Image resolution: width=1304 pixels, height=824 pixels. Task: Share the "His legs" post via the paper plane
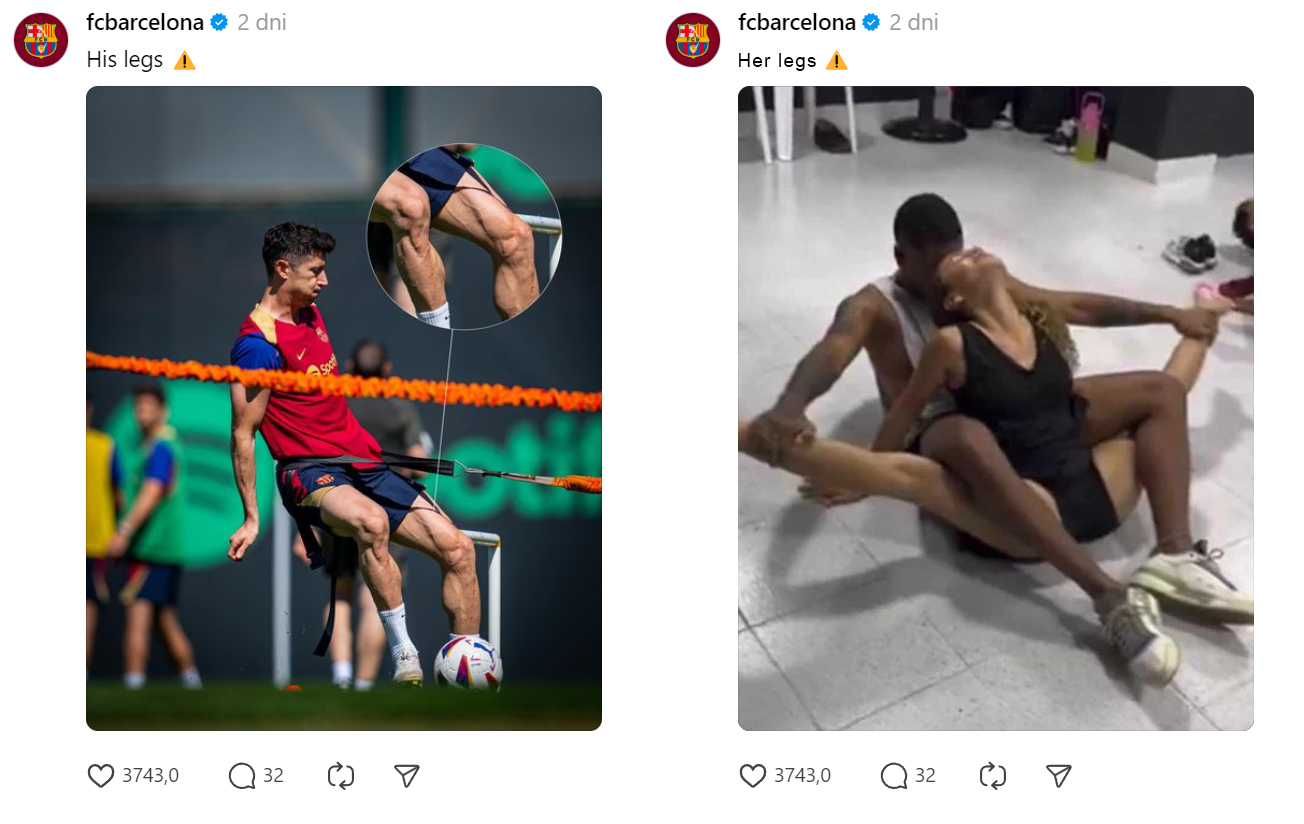(406, 776)
